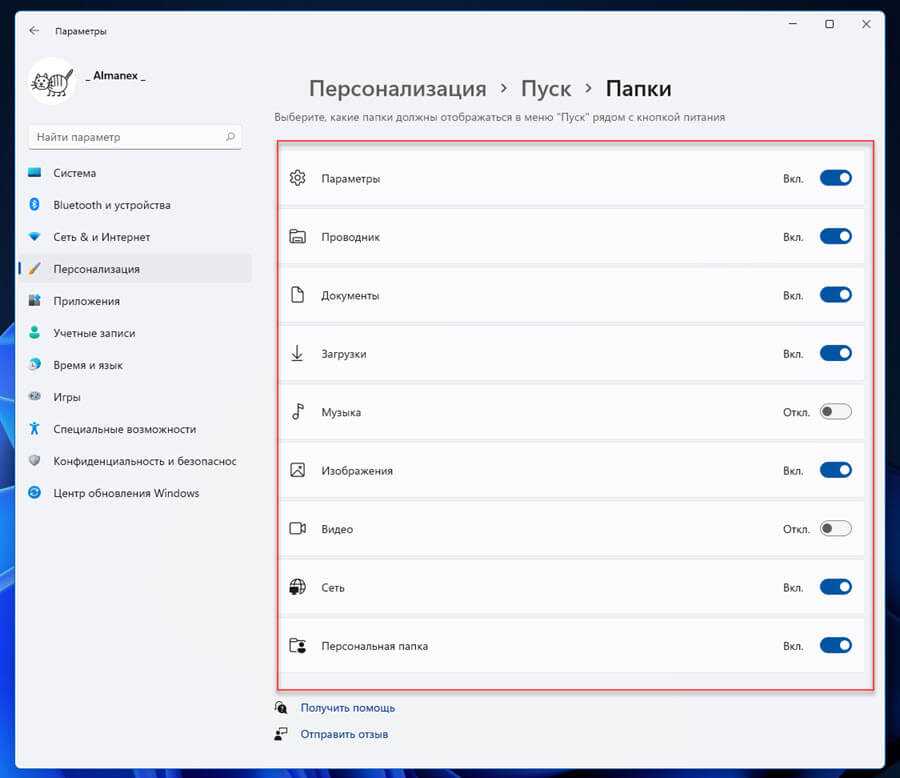Open the Получить помощь link
Viewport: 900px width, 778px height.
pos(347,708)
